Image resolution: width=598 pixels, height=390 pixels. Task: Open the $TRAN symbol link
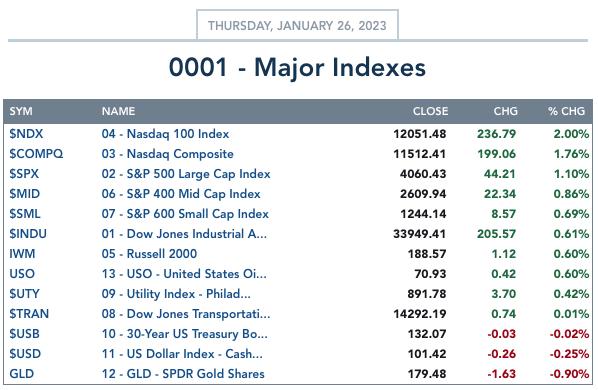point(29,314)
